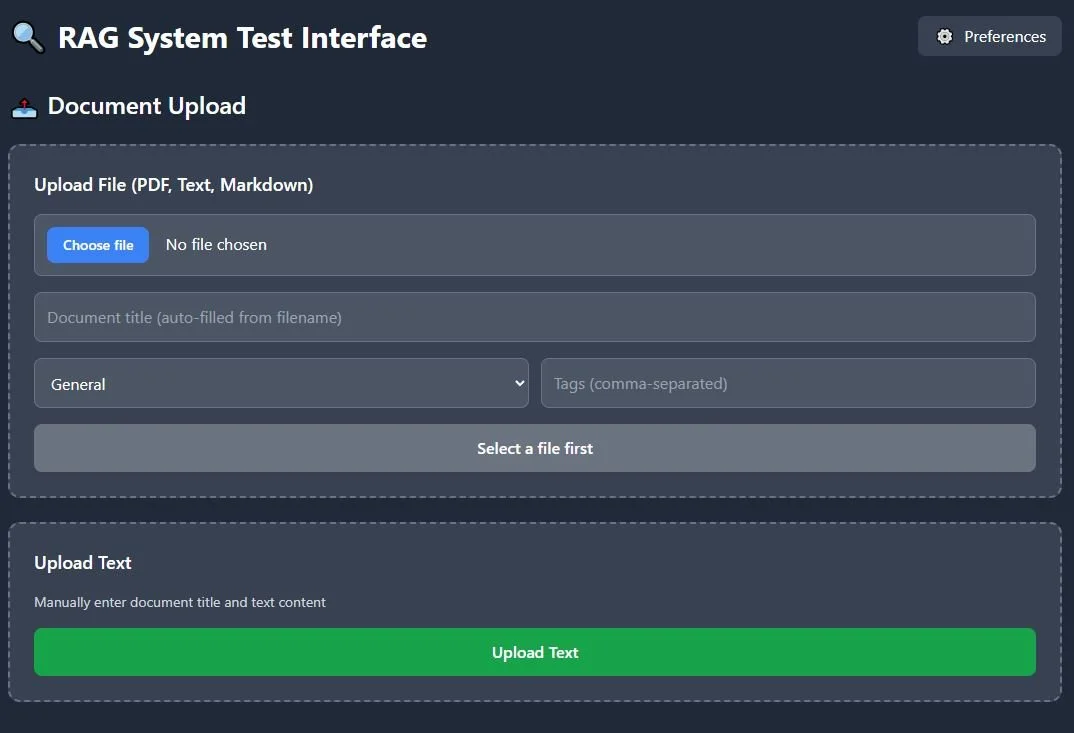Click the gray Select a file first button
Screen dimensions: 1074x733
[x=534, y=449]
